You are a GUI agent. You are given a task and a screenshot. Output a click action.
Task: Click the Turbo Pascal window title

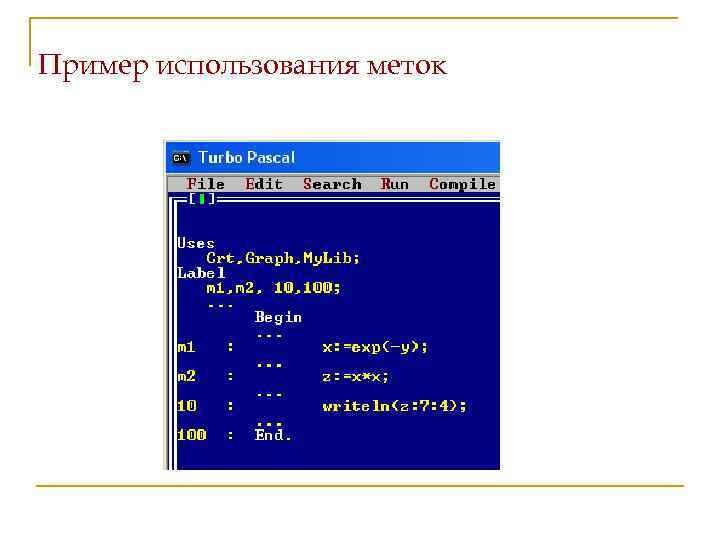246,158
